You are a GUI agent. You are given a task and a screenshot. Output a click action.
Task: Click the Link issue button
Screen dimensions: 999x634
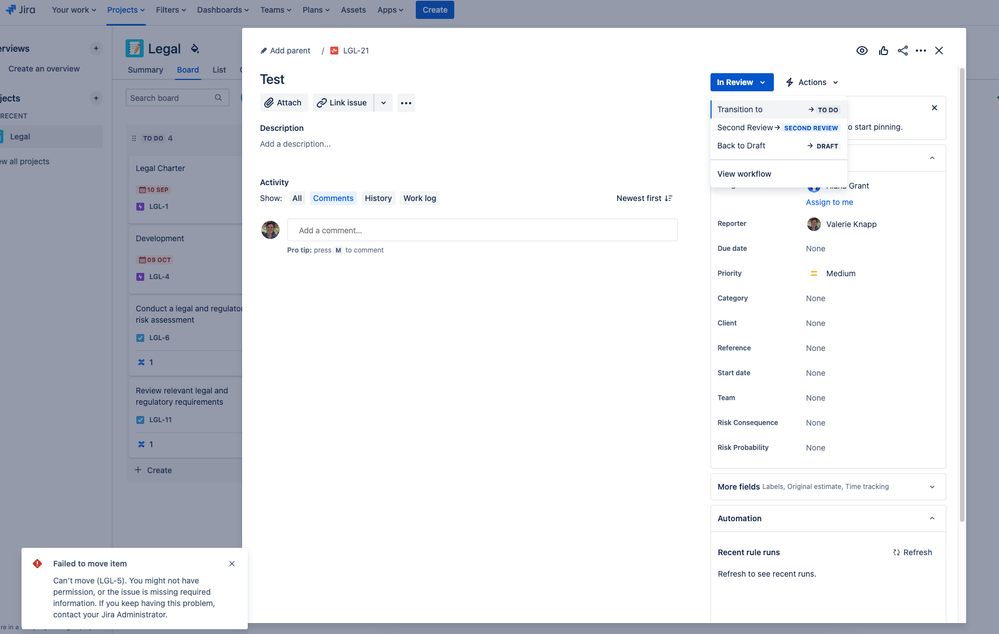pos(342,103)
